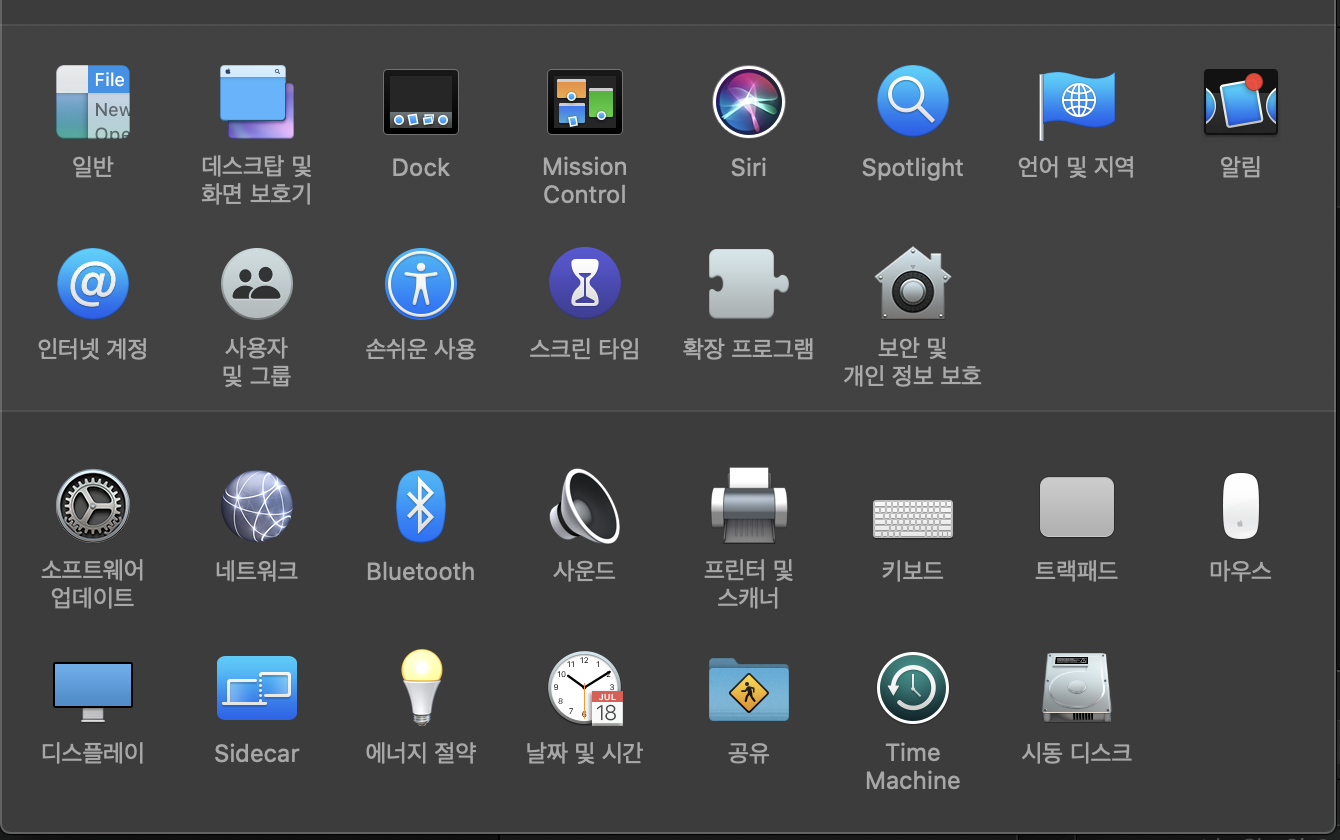Open the 공유 sharing folder icon
The width and height of the screenshot is (1340, 840).
[x=749, y=688]
